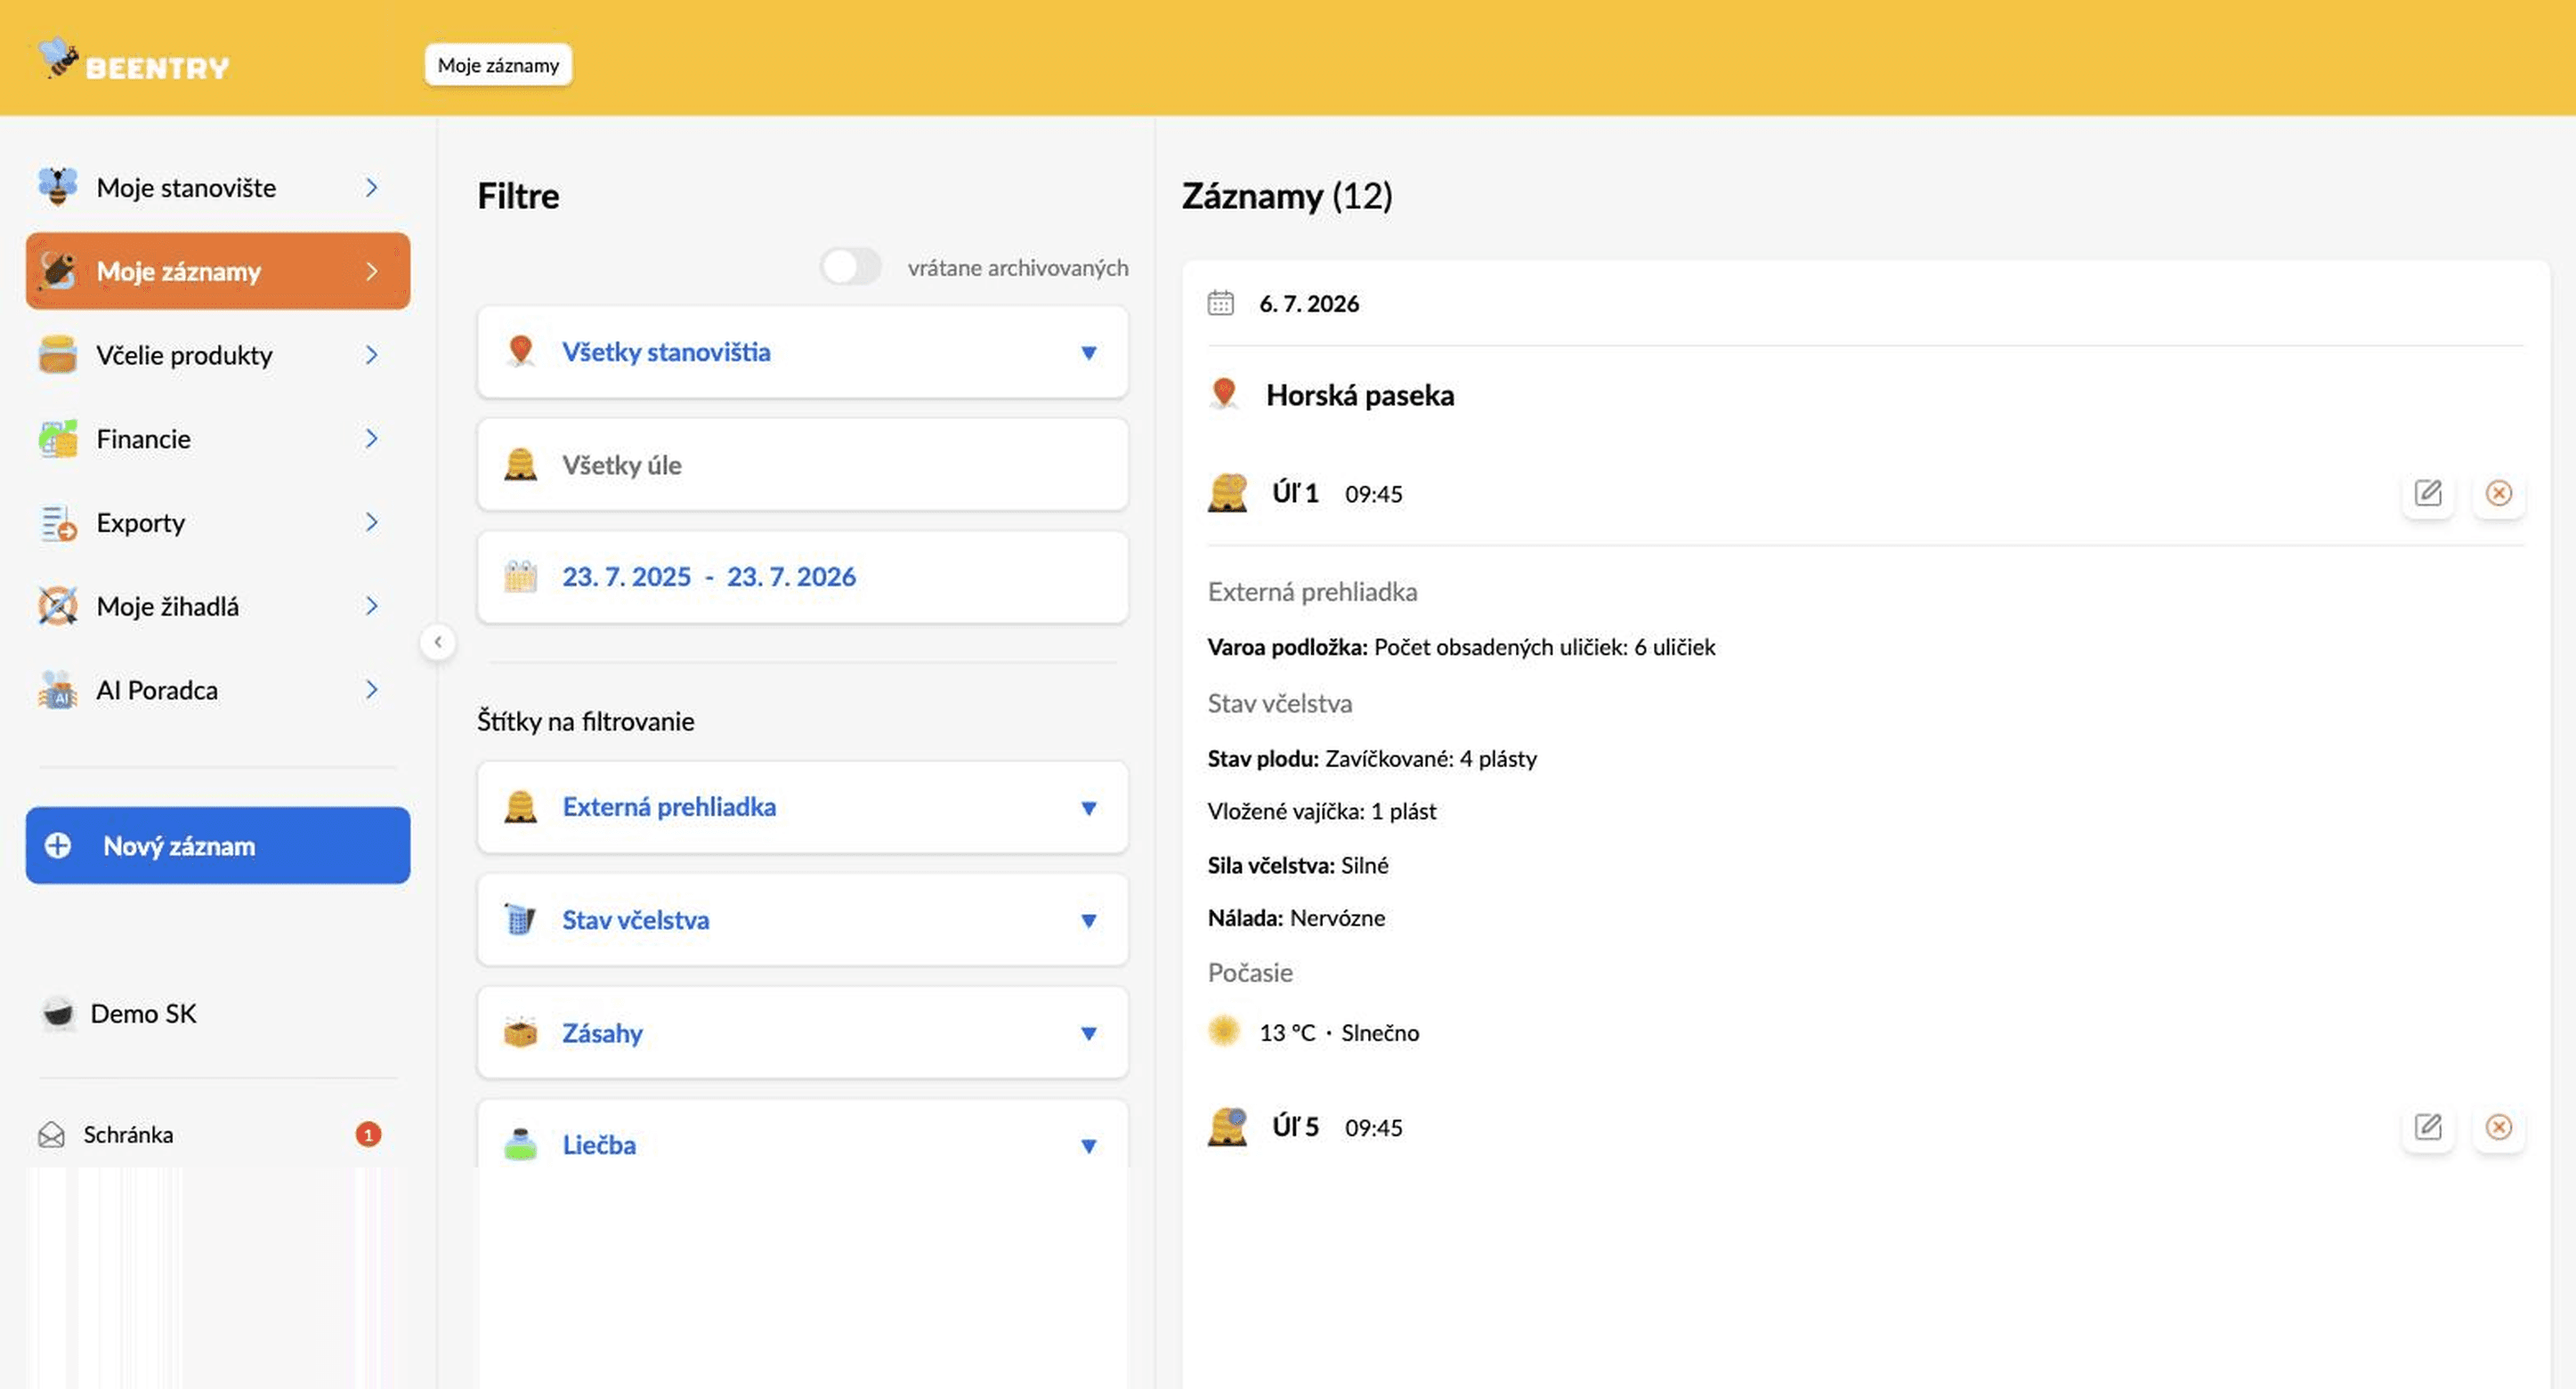Open the date range 23. 7. 2025 - 23. 7. 2026
This screenshot has height=1389, width=2576.
pos(803,577)
